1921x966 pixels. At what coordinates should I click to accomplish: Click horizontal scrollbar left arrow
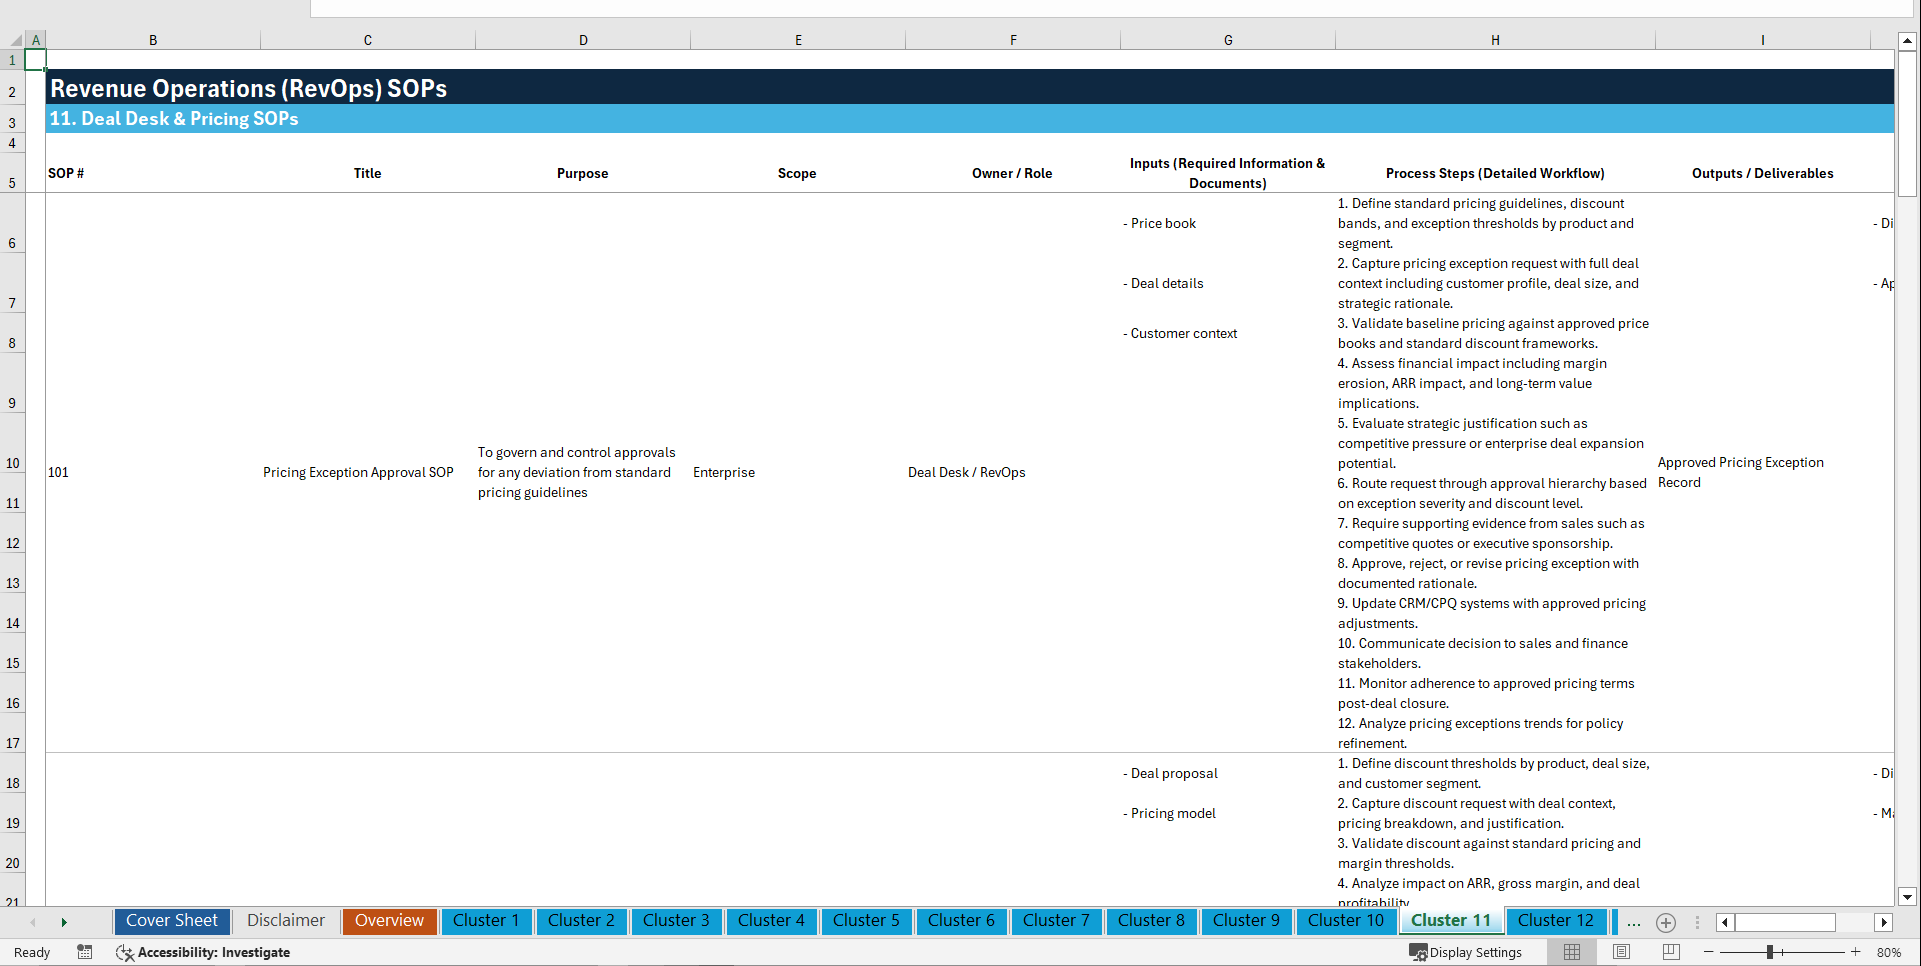point(1725,922)
